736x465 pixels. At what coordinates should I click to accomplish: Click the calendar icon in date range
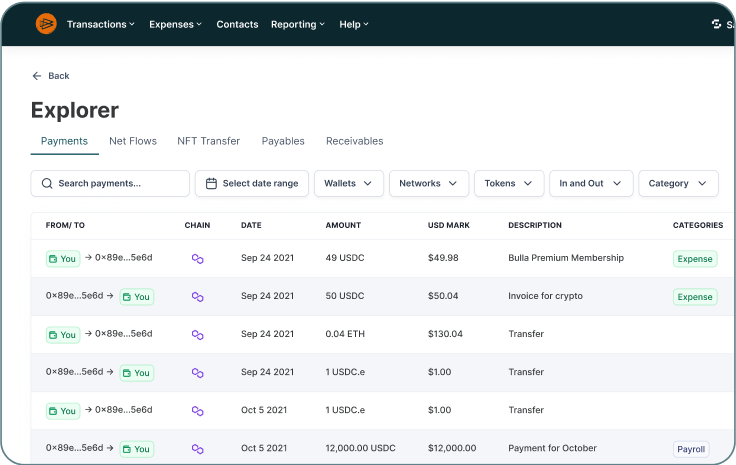coord(211,183)
